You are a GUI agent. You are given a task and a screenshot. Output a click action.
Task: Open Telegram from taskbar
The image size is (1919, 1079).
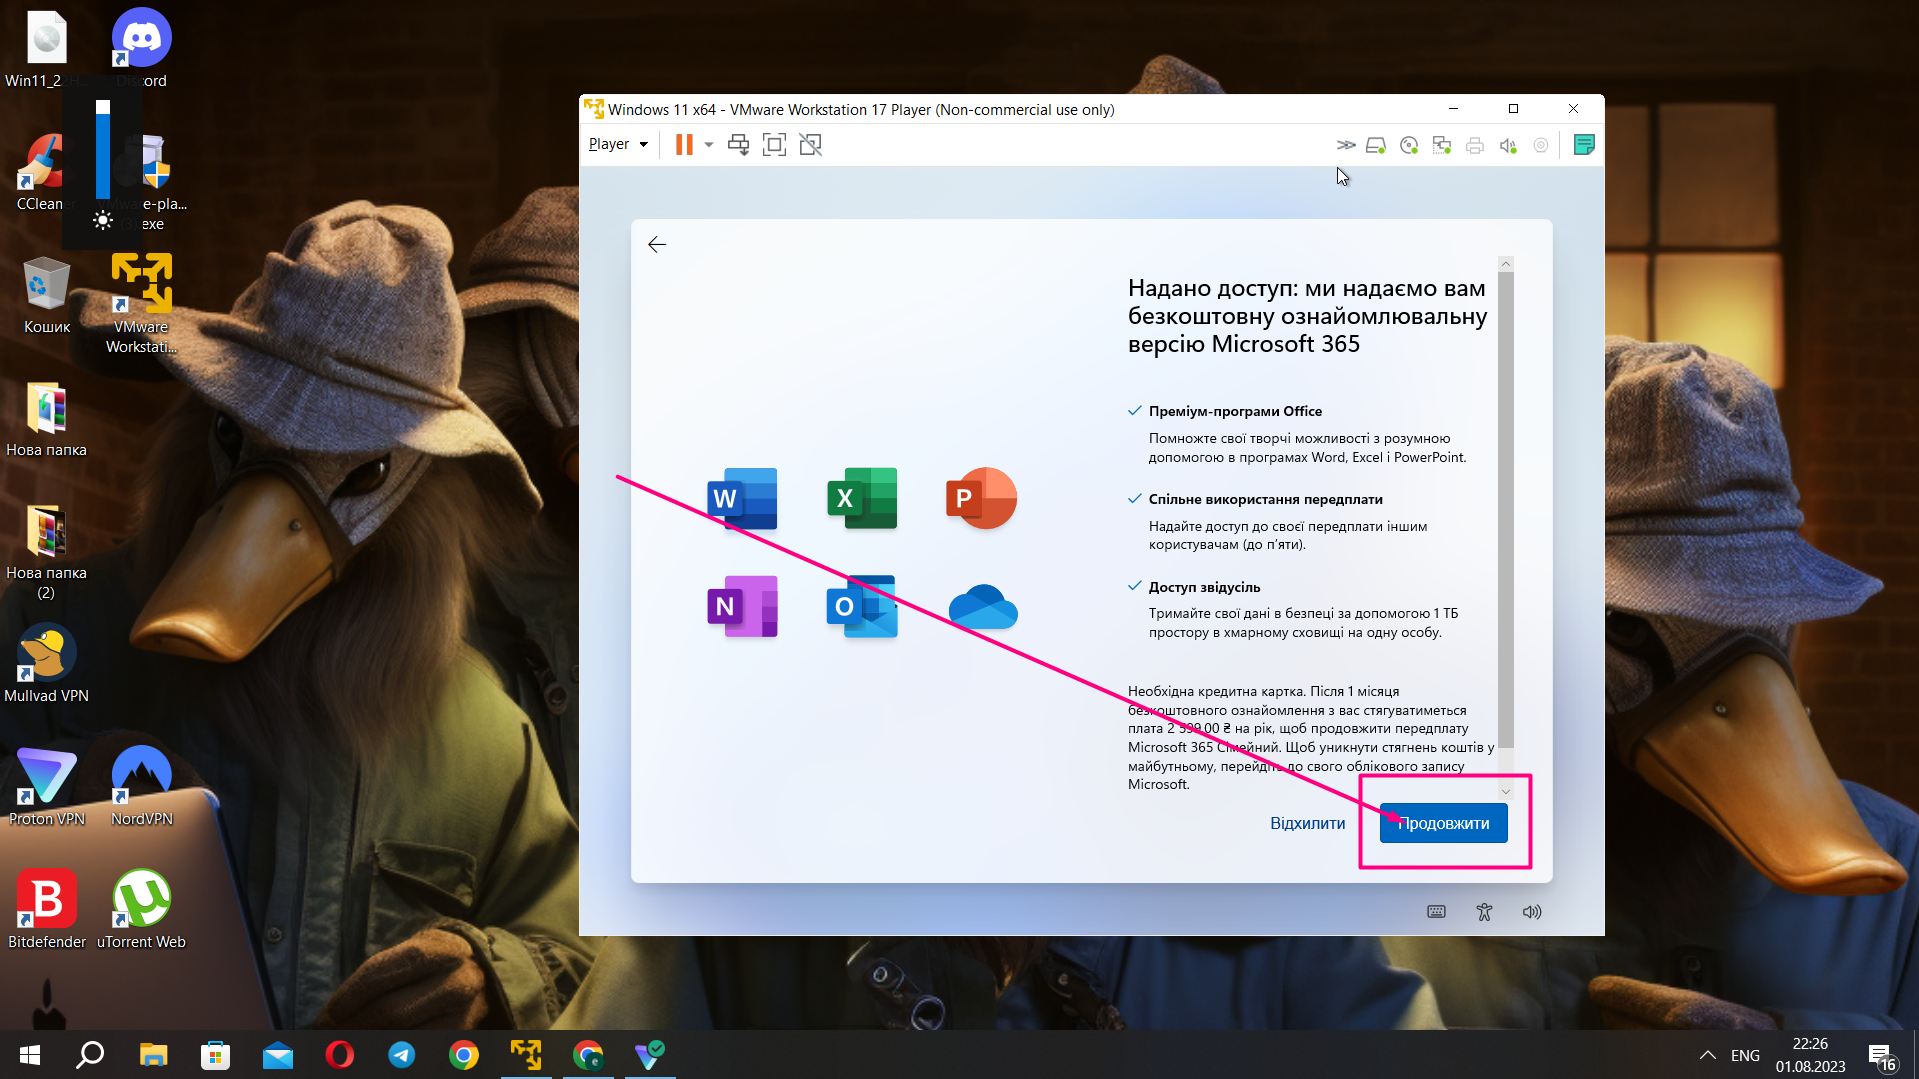point(402,1055)
